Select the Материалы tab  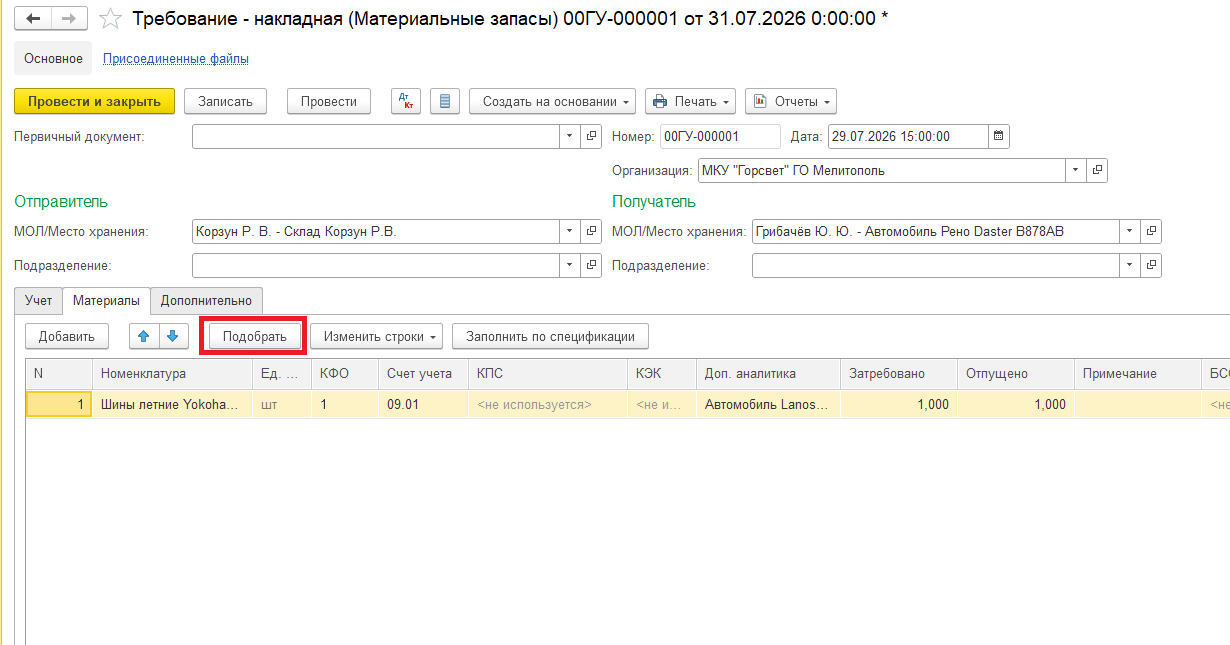pos(106,300)
